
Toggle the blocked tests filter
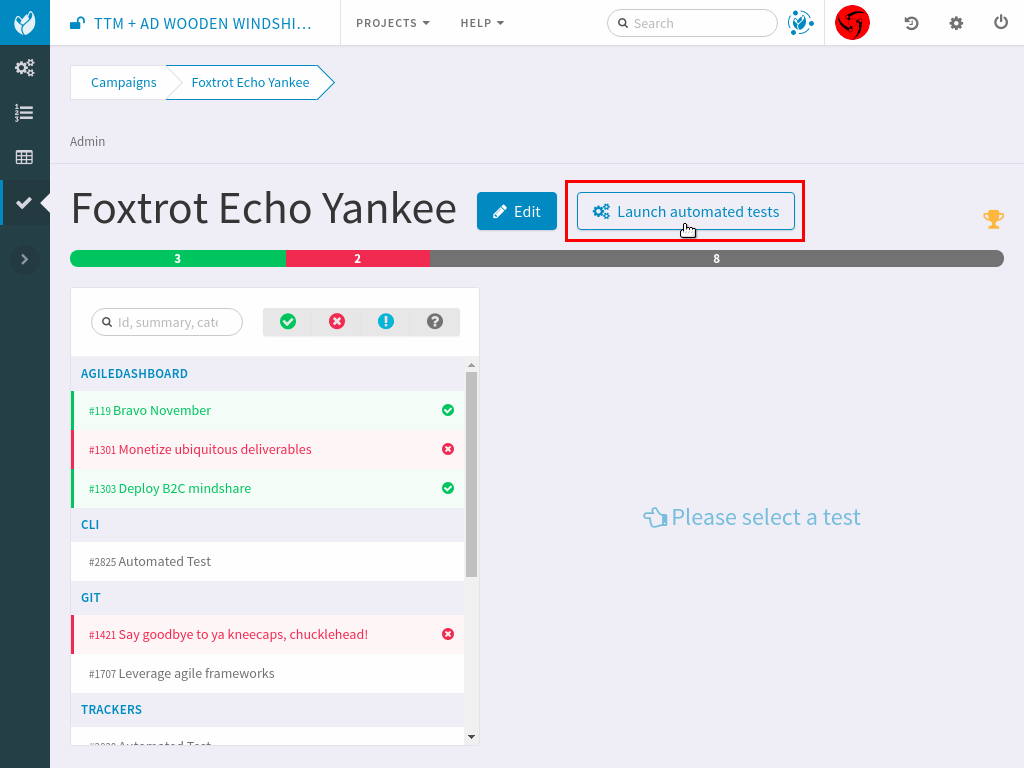(x=386, y=321)
